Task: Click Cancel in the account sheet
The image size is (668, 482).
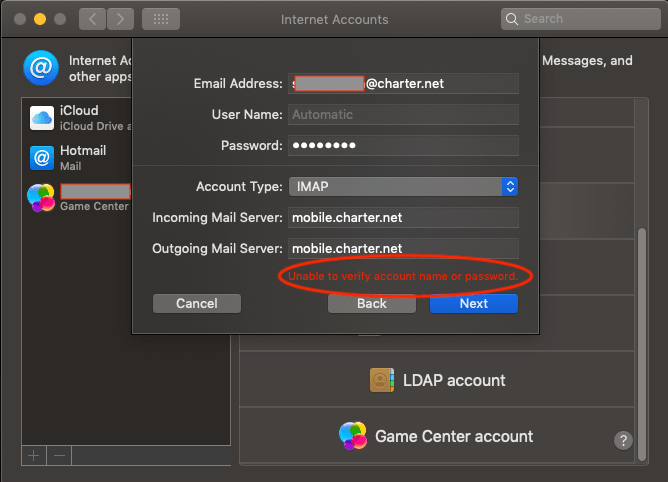Action: [x=197, y=303]
